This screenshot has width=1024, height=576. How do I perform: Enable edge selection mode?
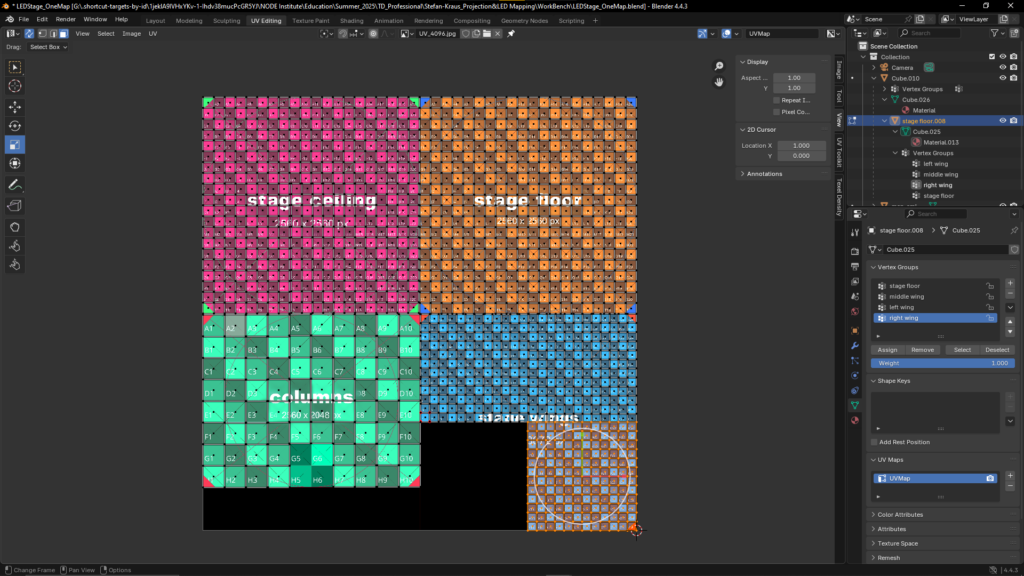(x=53, y=33)
